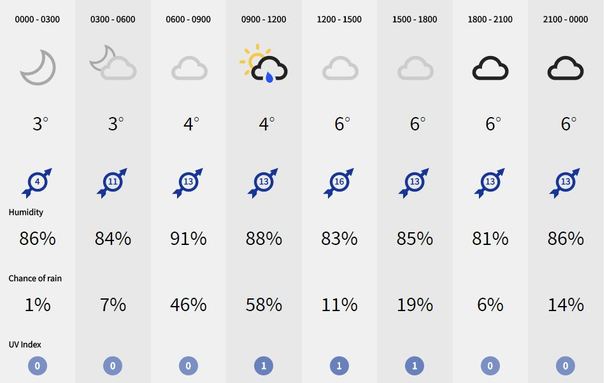Click the clear night moon icon for 0000-0300
Viewport: 605px width, 383px height.
tap(38, 67)
